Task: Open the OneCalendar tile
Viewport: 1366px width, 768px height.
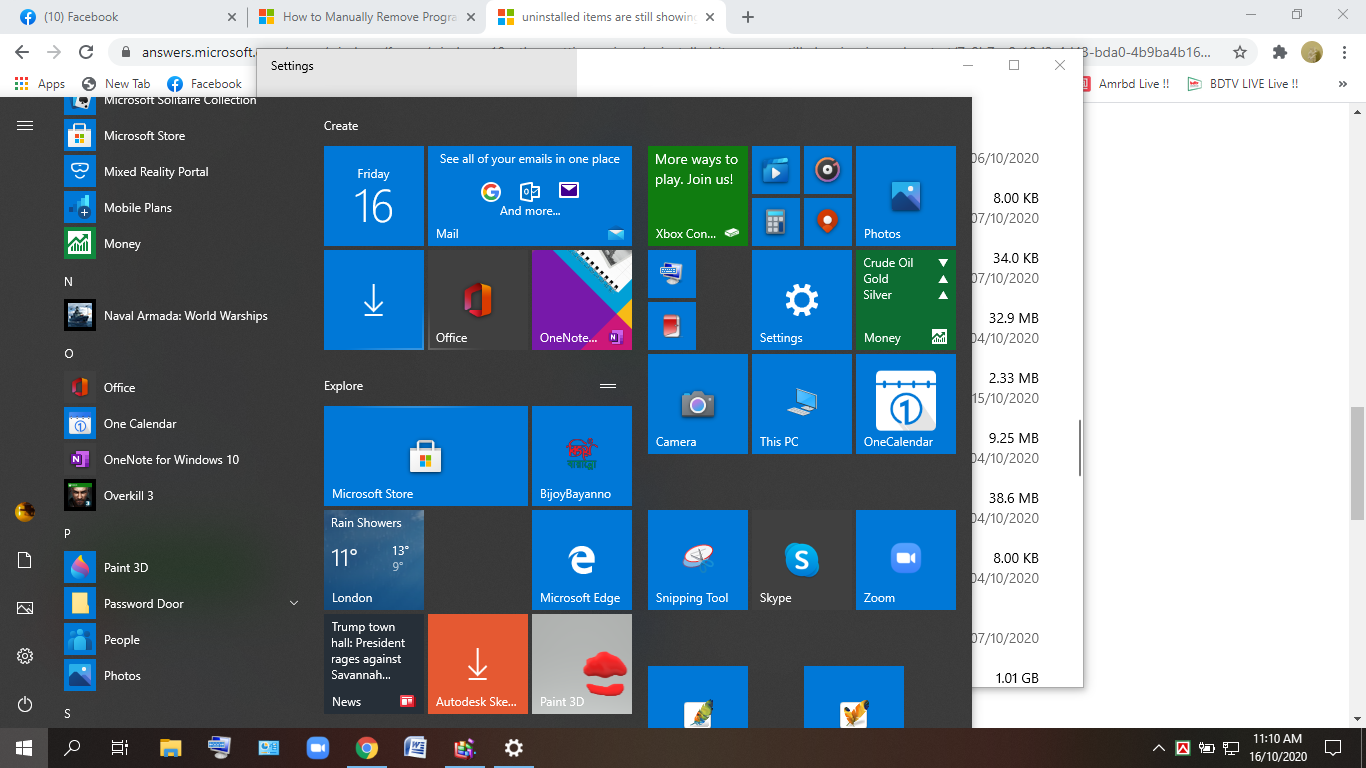Action: [905, 404]
